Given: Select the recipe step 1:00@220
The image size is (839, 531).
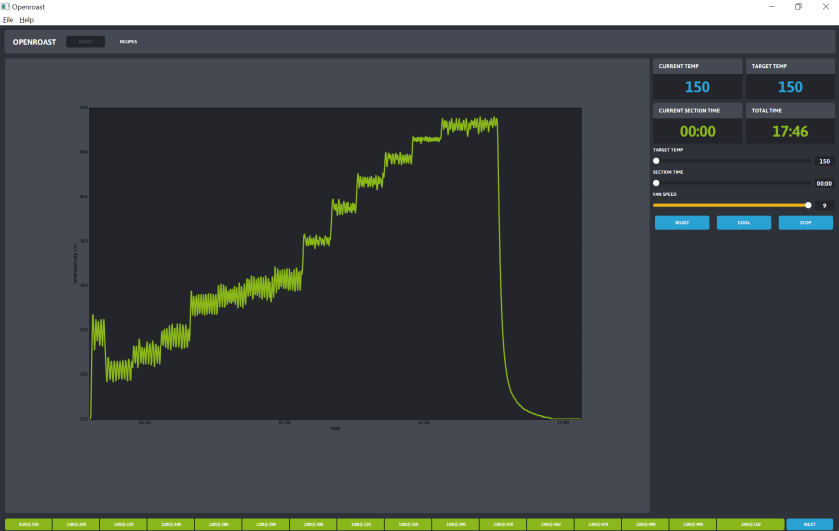Looking at the screenshot, I should pos(123,524).
